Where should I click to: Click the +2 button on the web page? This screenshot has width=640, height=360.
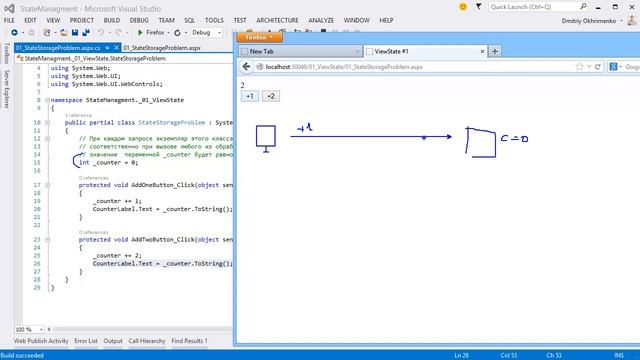(x=271, y=96)
